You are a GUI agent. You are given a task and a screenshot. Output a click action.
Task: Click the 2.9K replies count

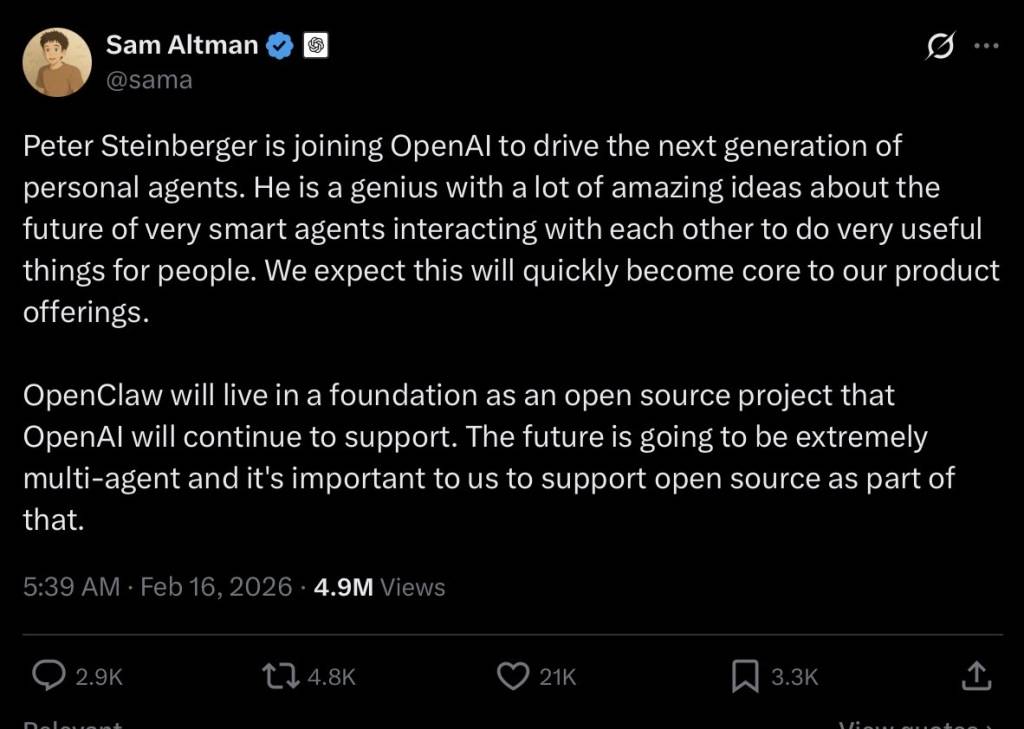coord(100,676)
